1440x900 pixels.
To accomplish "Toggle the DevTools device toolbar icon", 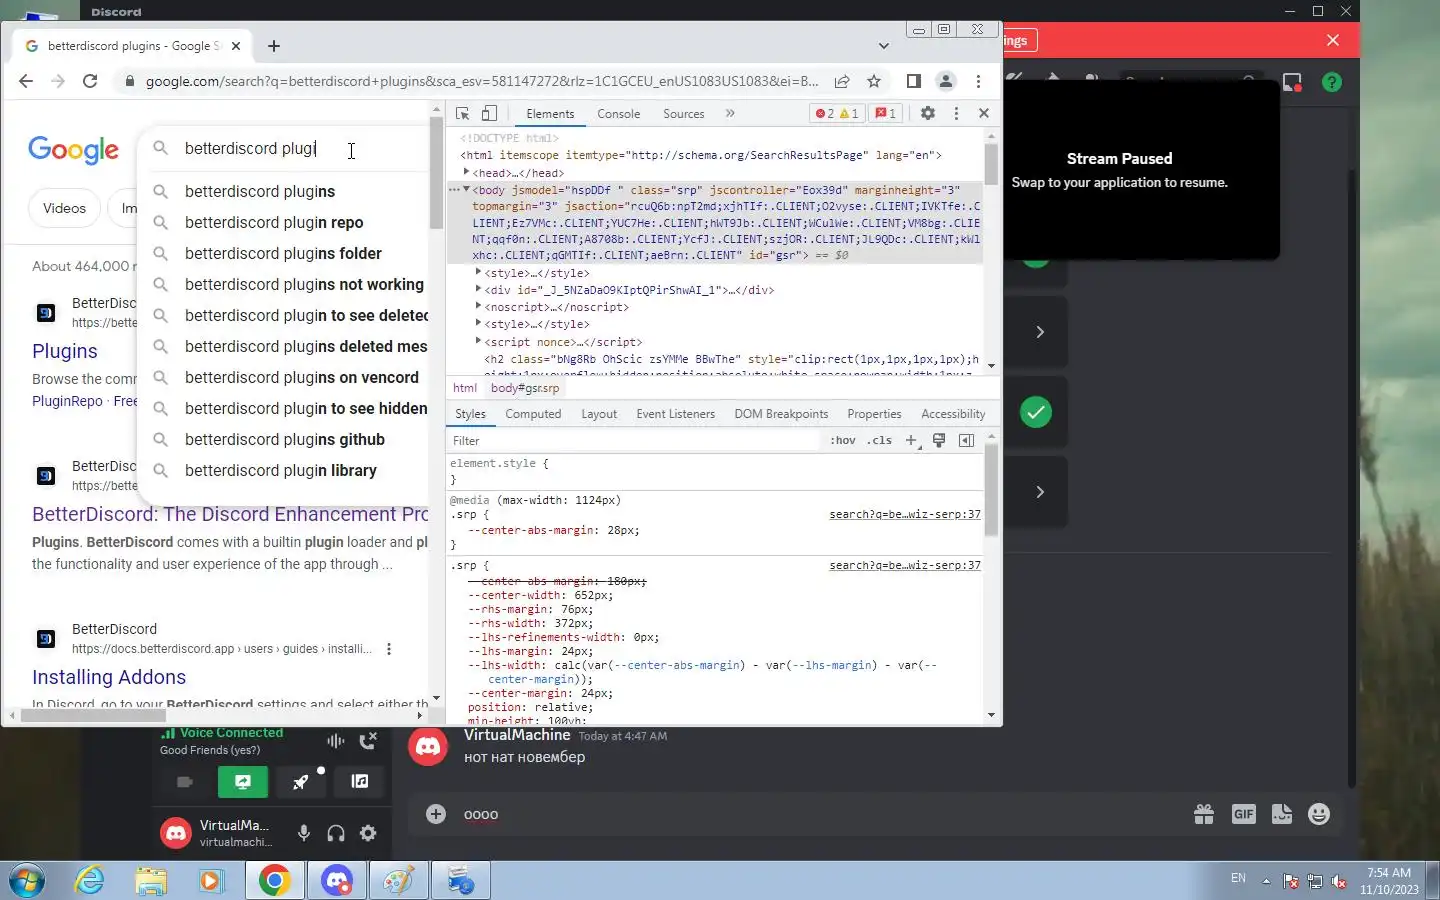I will tap(489, 113).
